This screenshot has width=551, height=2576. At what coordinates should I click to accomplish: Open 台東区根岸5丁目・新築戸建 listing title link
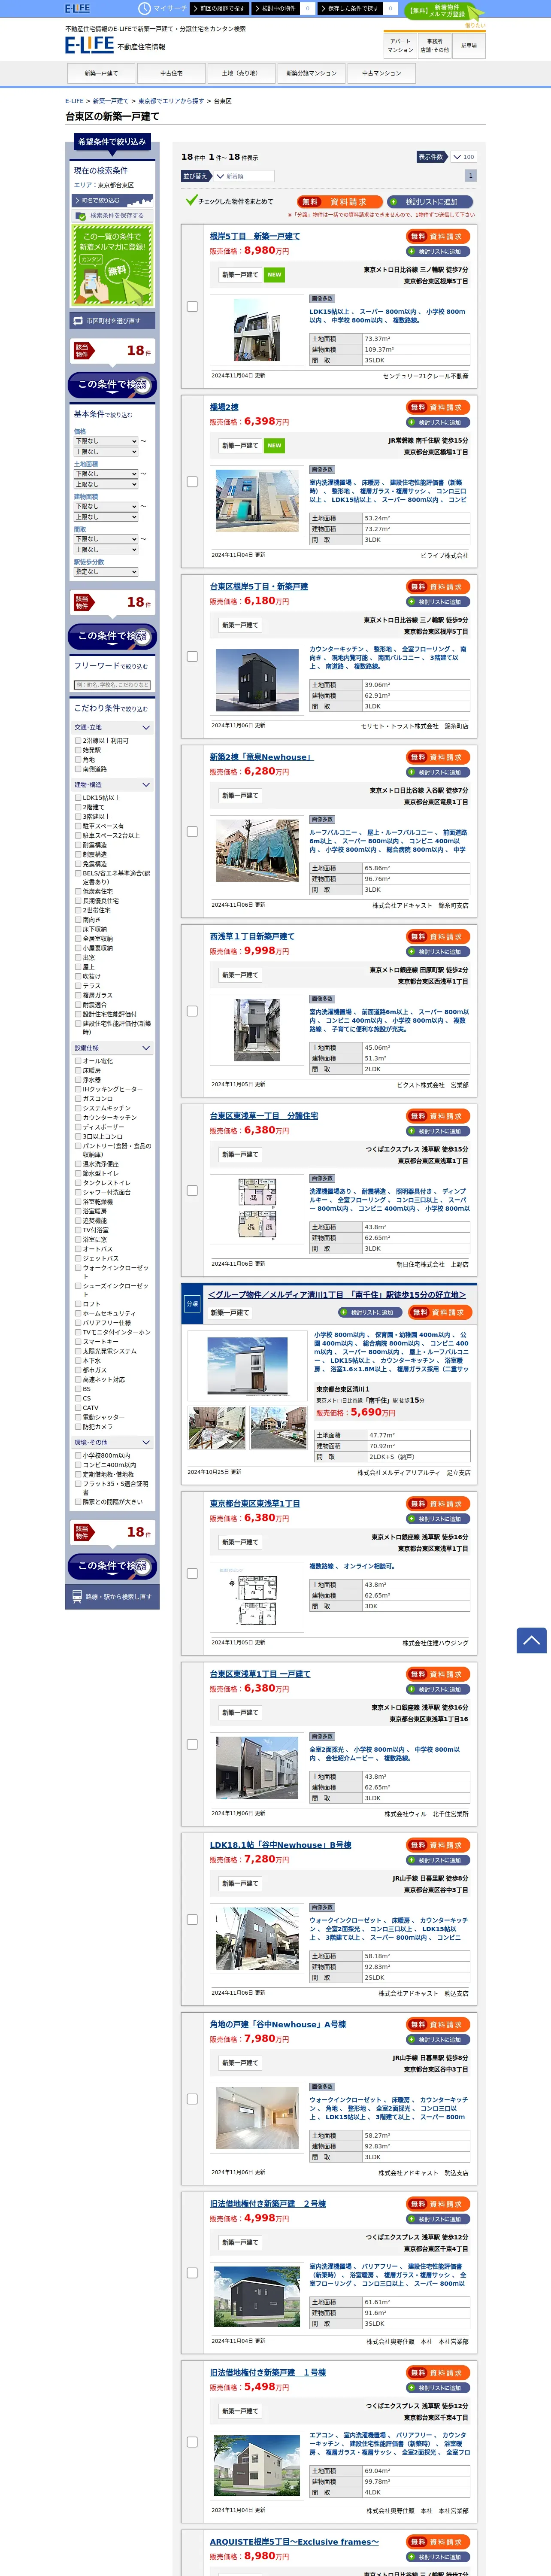click(259, 587)
